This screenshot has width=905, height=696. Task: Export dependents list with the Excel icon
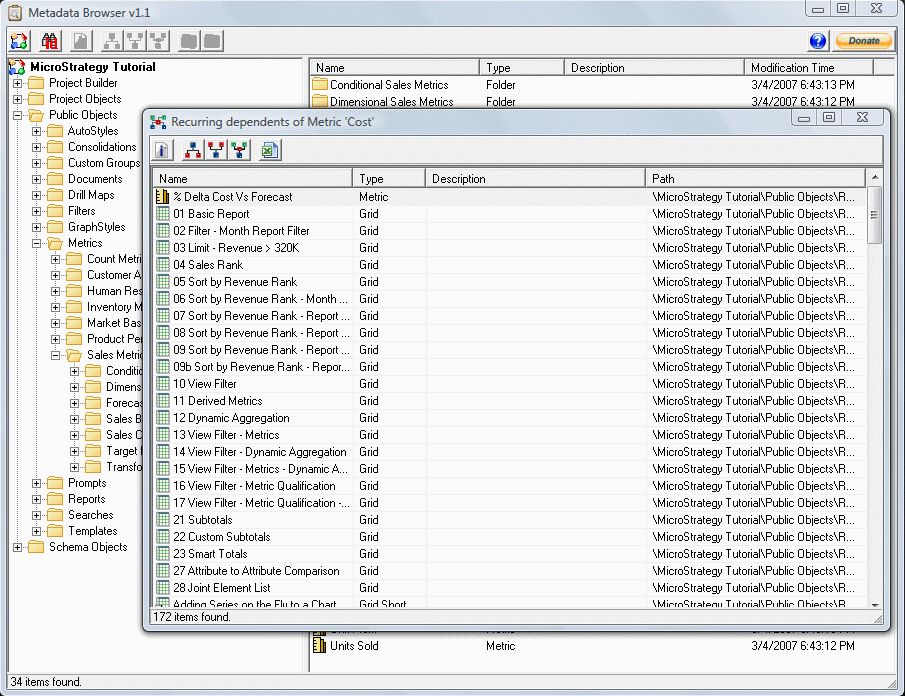click(270, 151)
